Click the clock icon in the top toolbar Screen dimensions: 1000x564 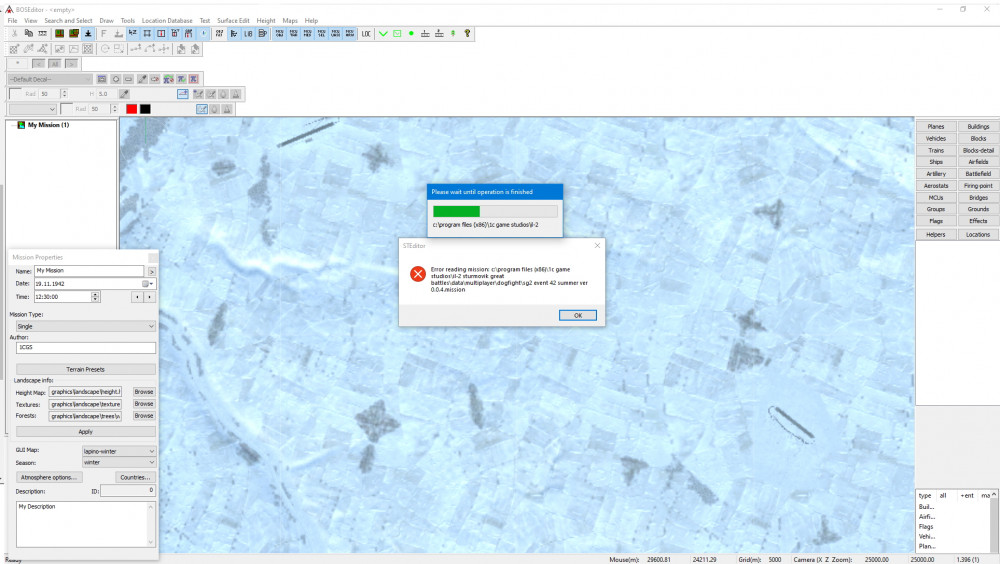(x=203, y=34)
